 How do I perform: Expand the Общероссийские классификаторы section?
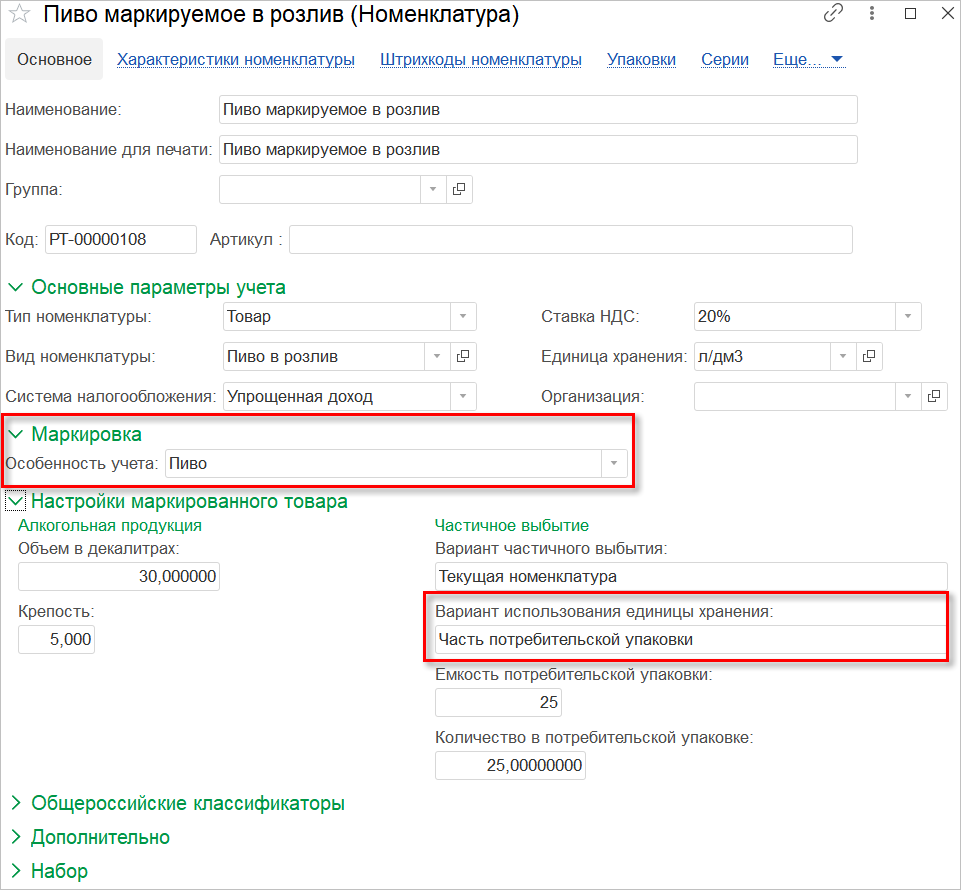[17, 803]
